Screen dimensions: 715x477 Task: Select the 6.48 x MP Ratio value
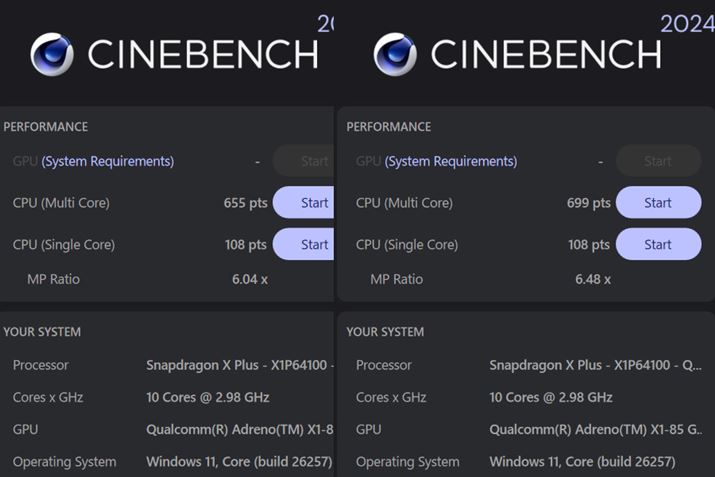[592, 279]
